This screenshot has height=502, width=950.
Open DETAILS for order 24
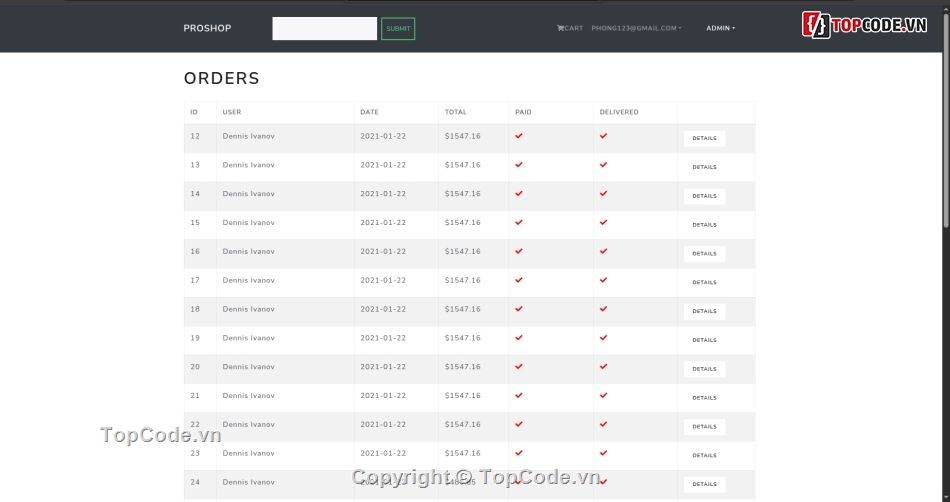(x=704, y=484)
